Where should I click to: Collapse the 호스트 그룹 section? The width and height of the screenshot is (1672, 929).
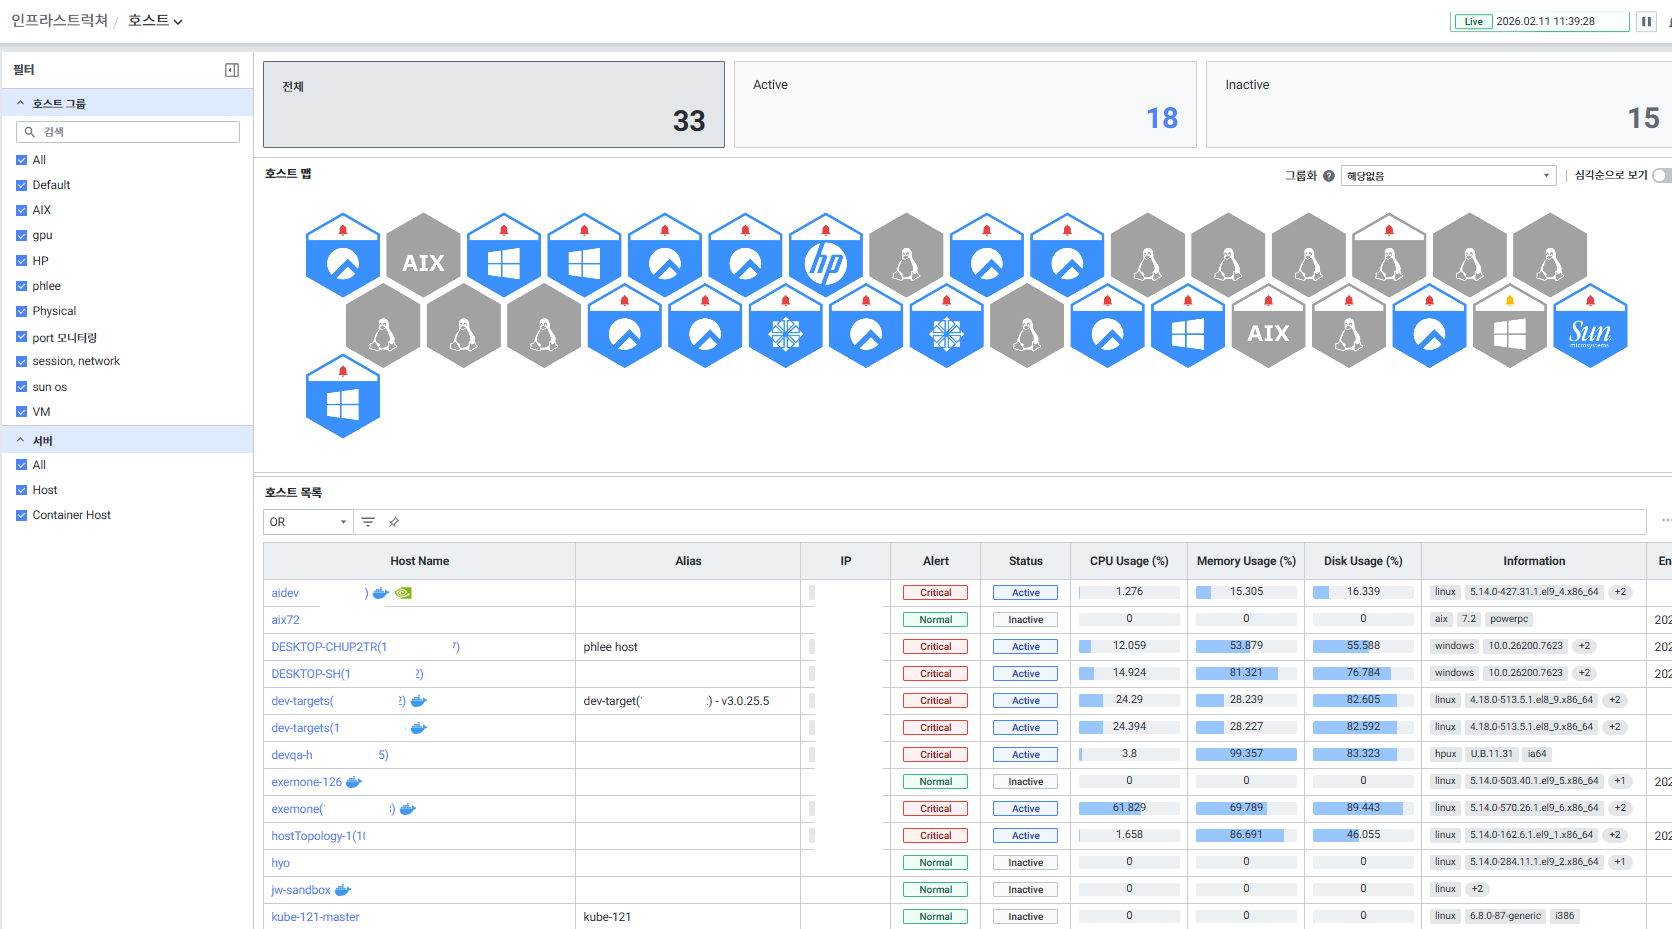pyautogui.click(x=20, y=103)
